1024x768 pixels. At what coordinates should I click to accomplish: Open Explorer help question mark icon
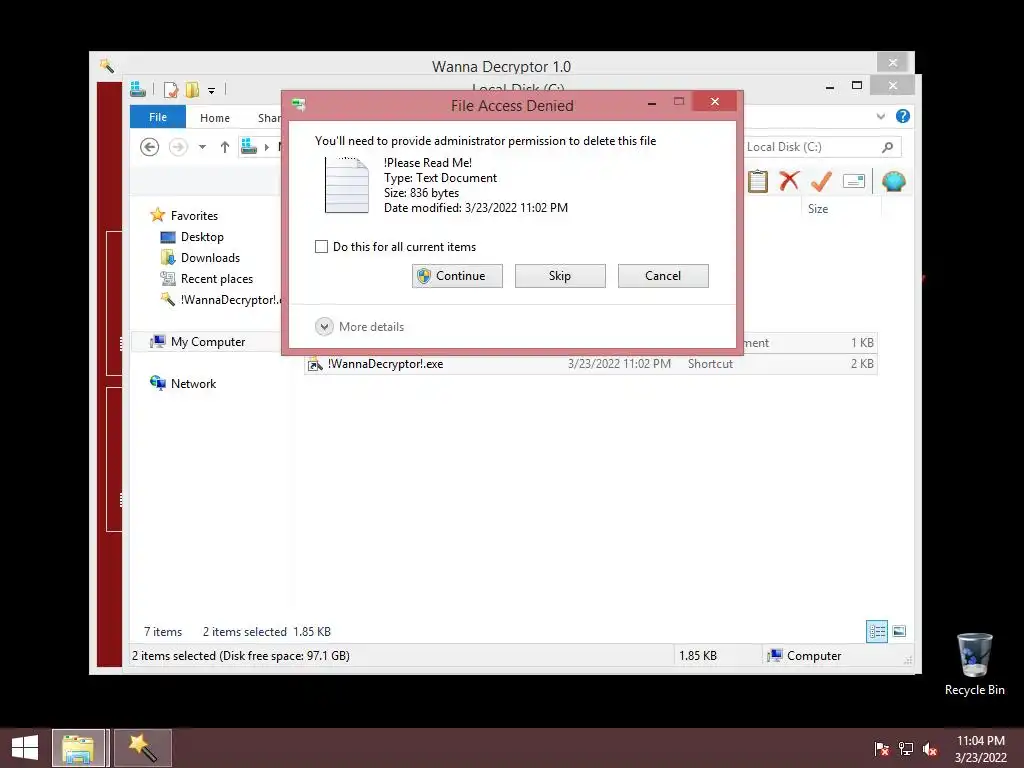(903, 116)
